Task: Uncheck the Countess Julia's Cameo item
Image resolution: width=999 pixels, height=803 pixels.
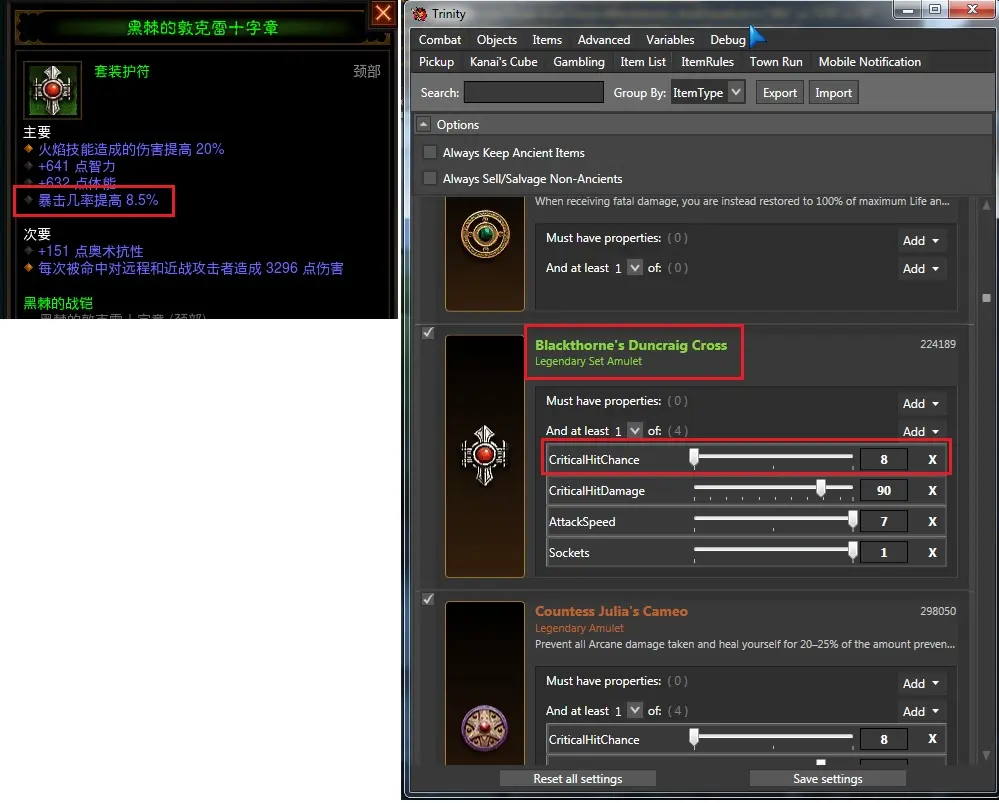Action: (428, 599)
